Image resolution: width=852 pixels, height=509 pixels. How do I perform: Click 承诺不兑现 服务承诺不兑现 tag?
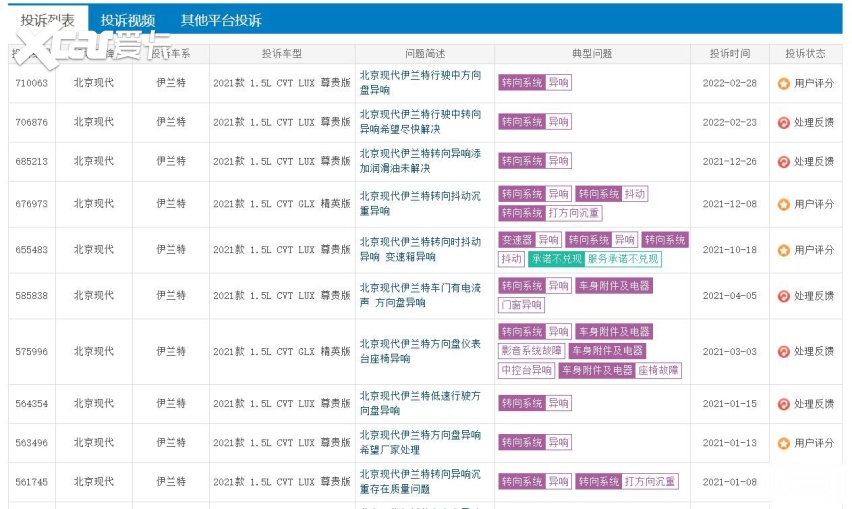click(x=595, y=259)
